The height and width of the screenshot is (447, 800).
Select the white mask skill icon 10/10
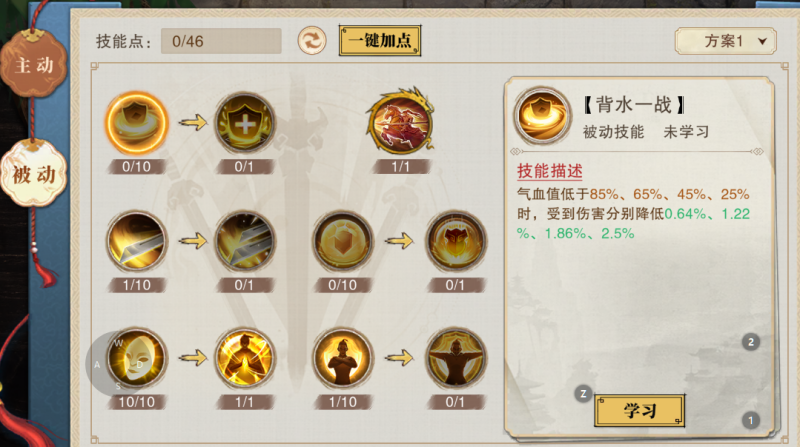click(x=137, y=358)
